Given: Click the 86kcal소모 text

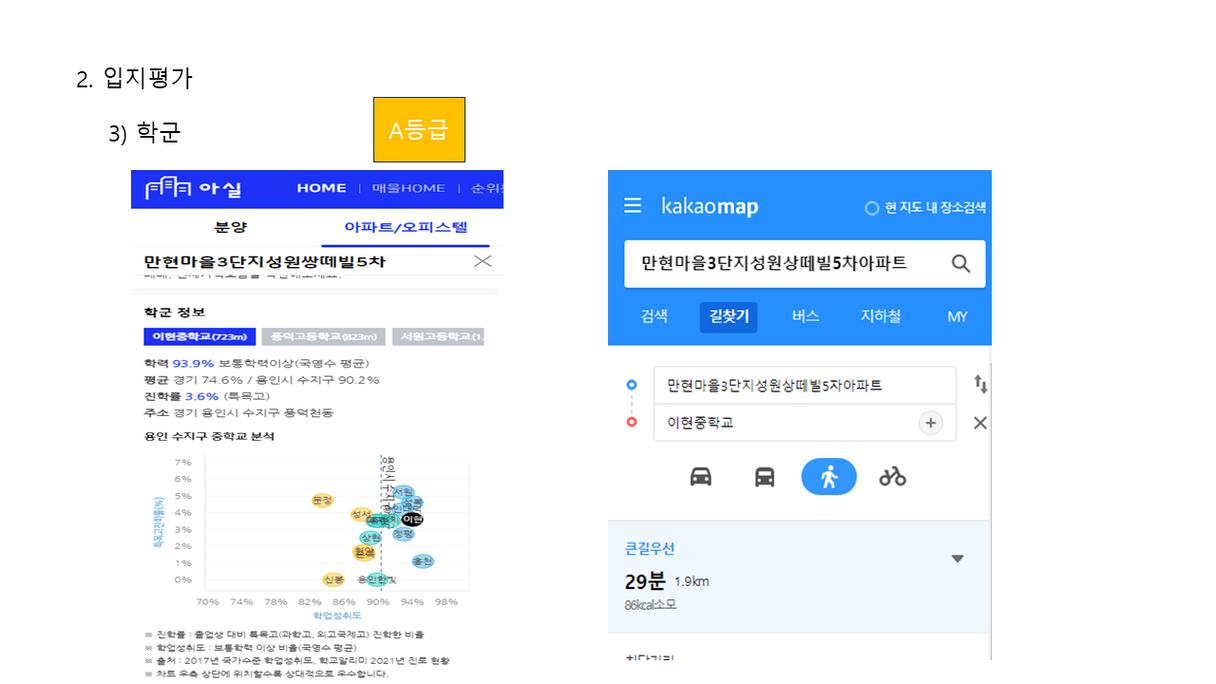Looking at the screenshot, I should click(x=651, y=605).
